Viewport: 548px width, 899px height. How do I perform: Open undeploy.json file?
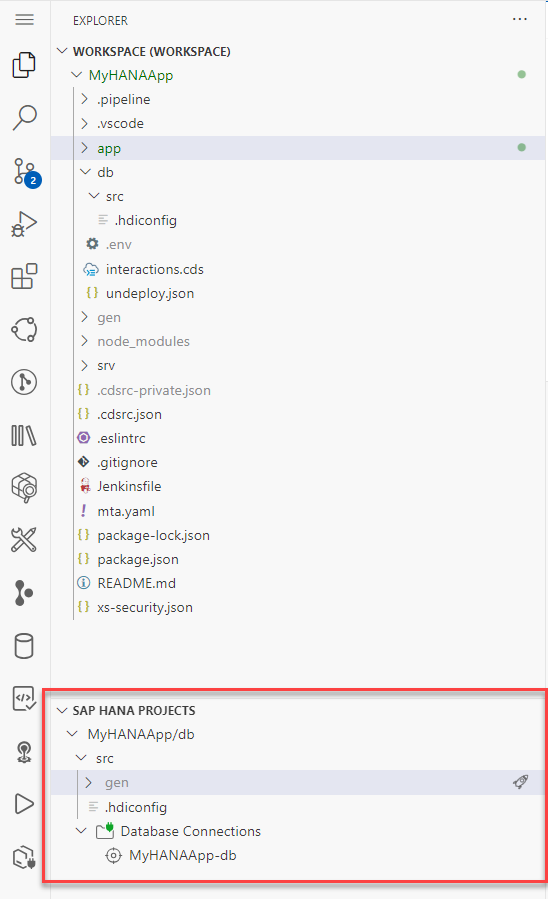[x=150, y=293]
